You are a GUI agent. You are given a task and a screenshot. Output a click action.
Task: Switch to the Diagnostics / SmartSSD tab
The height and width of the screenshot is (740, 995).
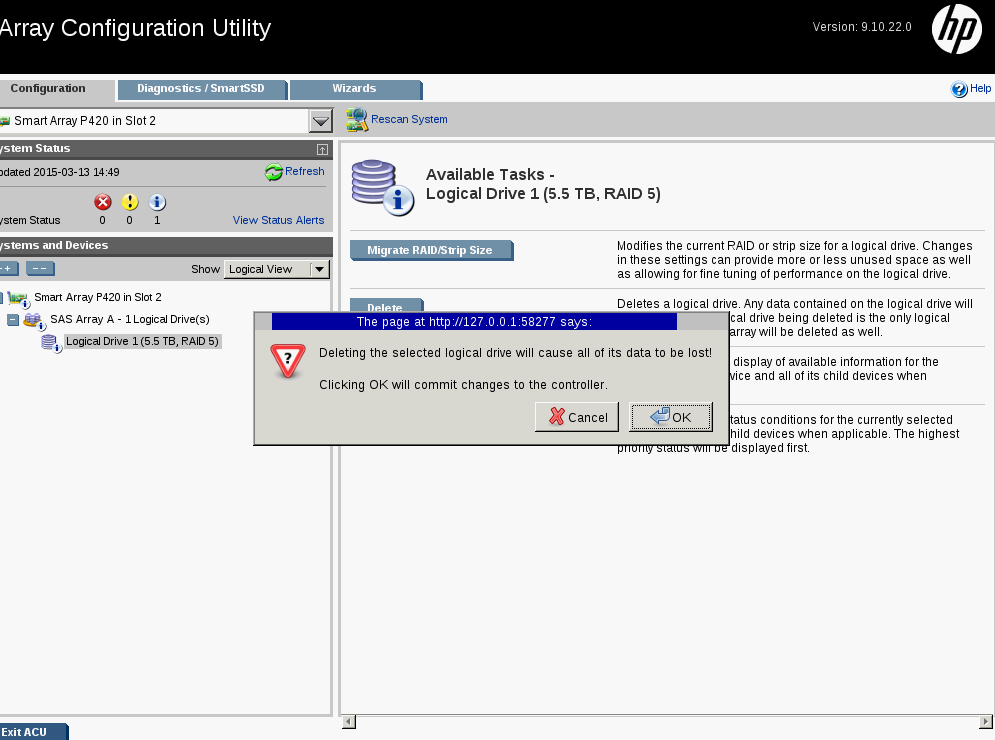point(201,89)
